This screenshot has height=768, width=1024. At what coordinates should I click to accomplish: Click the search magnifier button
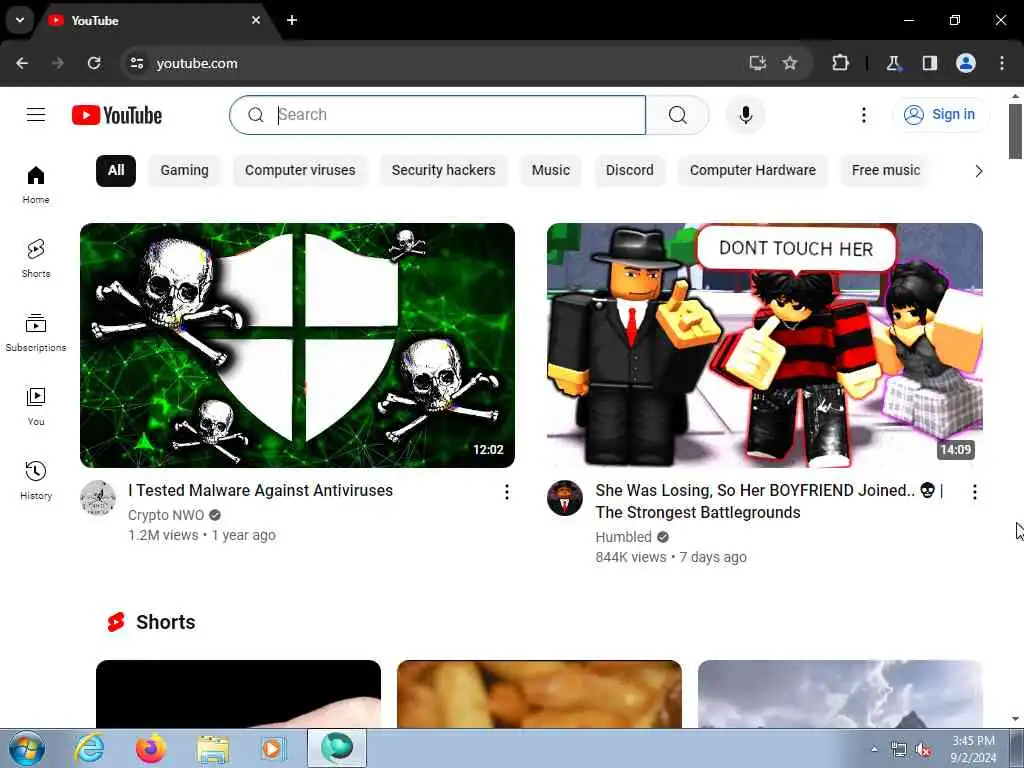click(678, 115)
